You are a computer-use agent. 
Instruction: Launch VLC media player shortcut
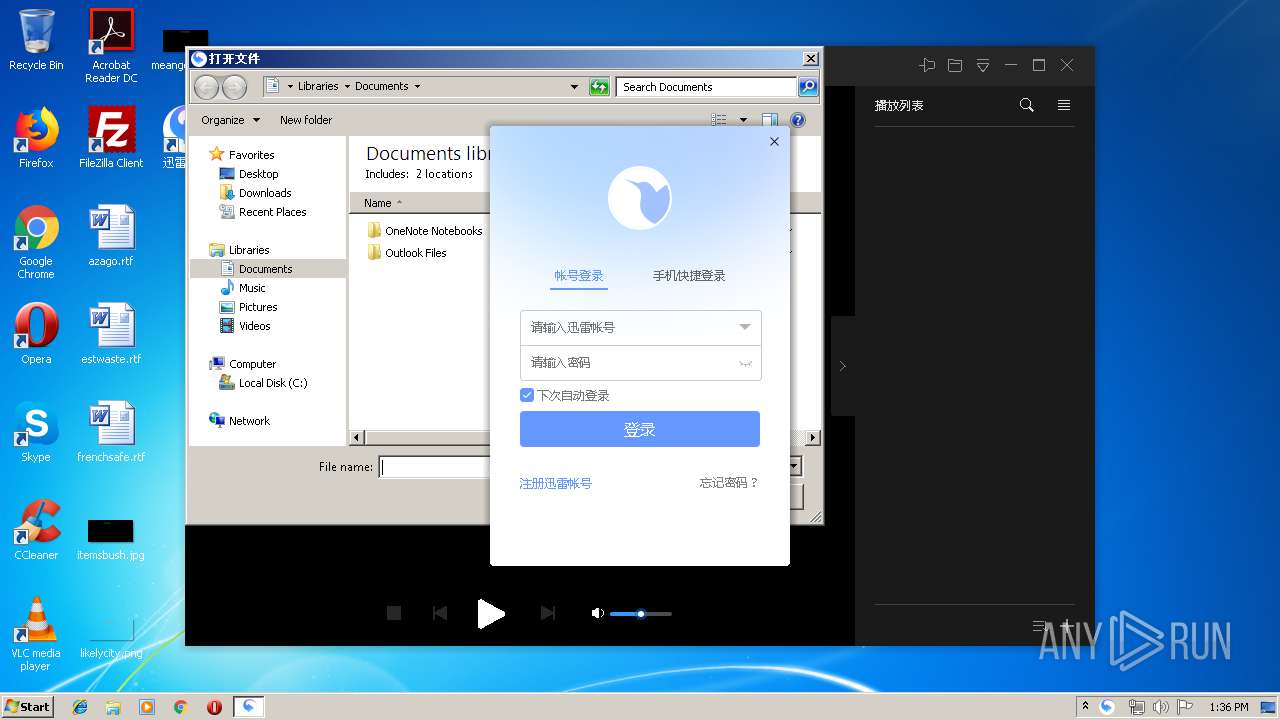(x=36, y=634)
